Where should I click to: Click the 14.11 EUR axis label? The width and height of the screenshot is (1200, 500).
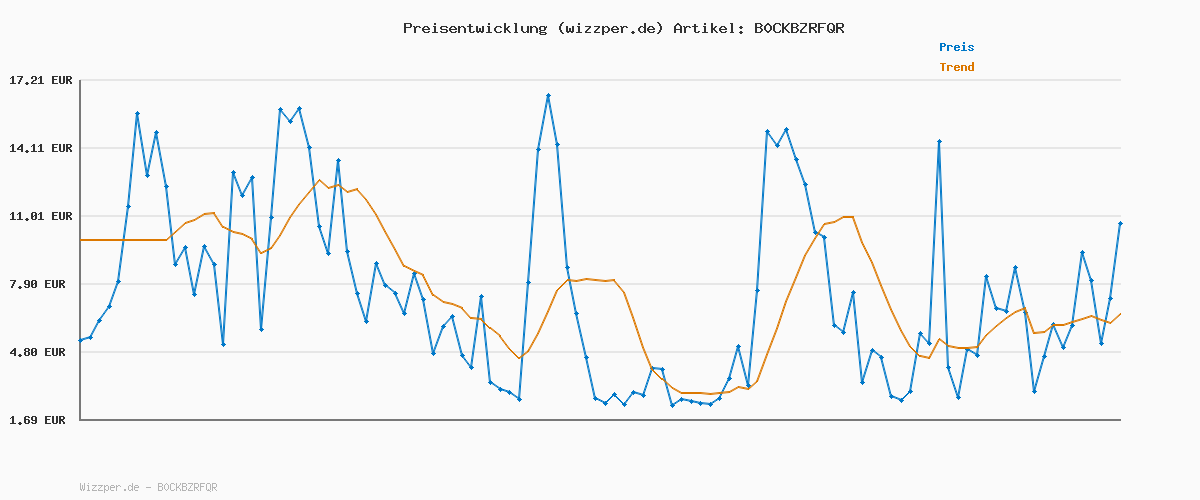pos(40,148)
